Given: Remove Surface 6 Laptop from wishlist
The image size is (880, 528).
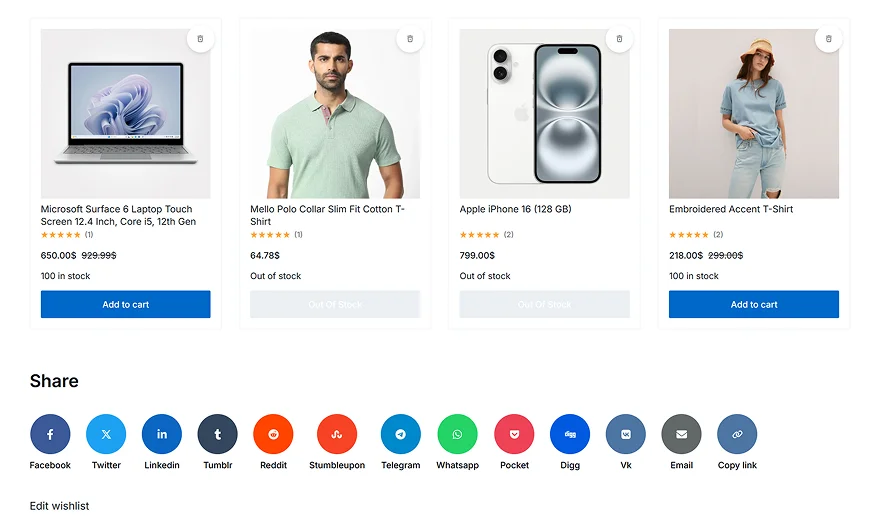Looking at the screenshot, I should [x=200, y=39].
